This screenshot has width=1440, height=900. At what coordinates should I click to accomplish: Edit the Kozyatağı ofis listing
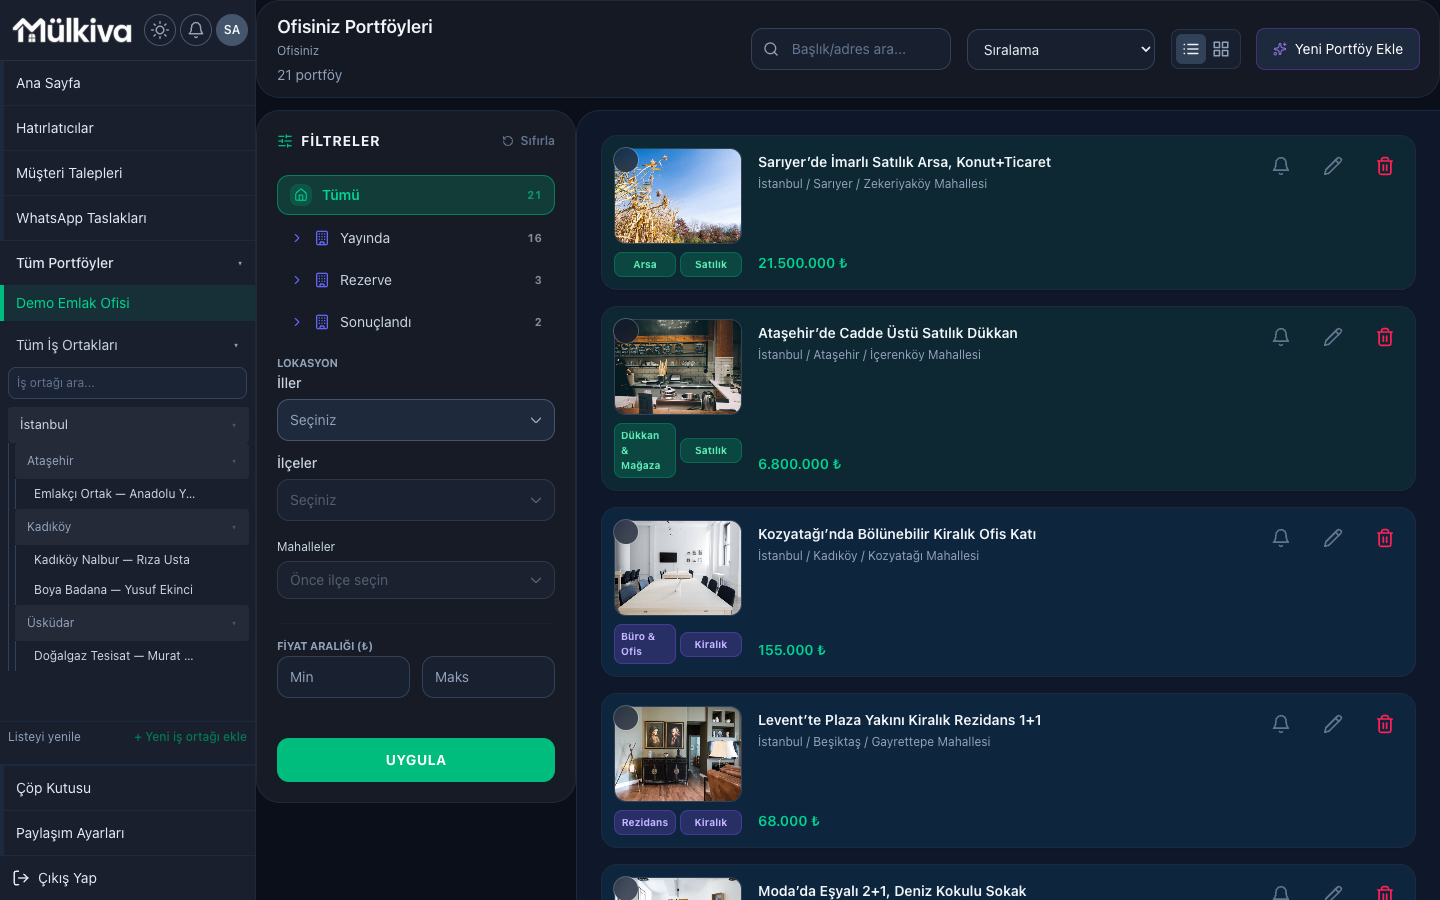(1333, 538)
